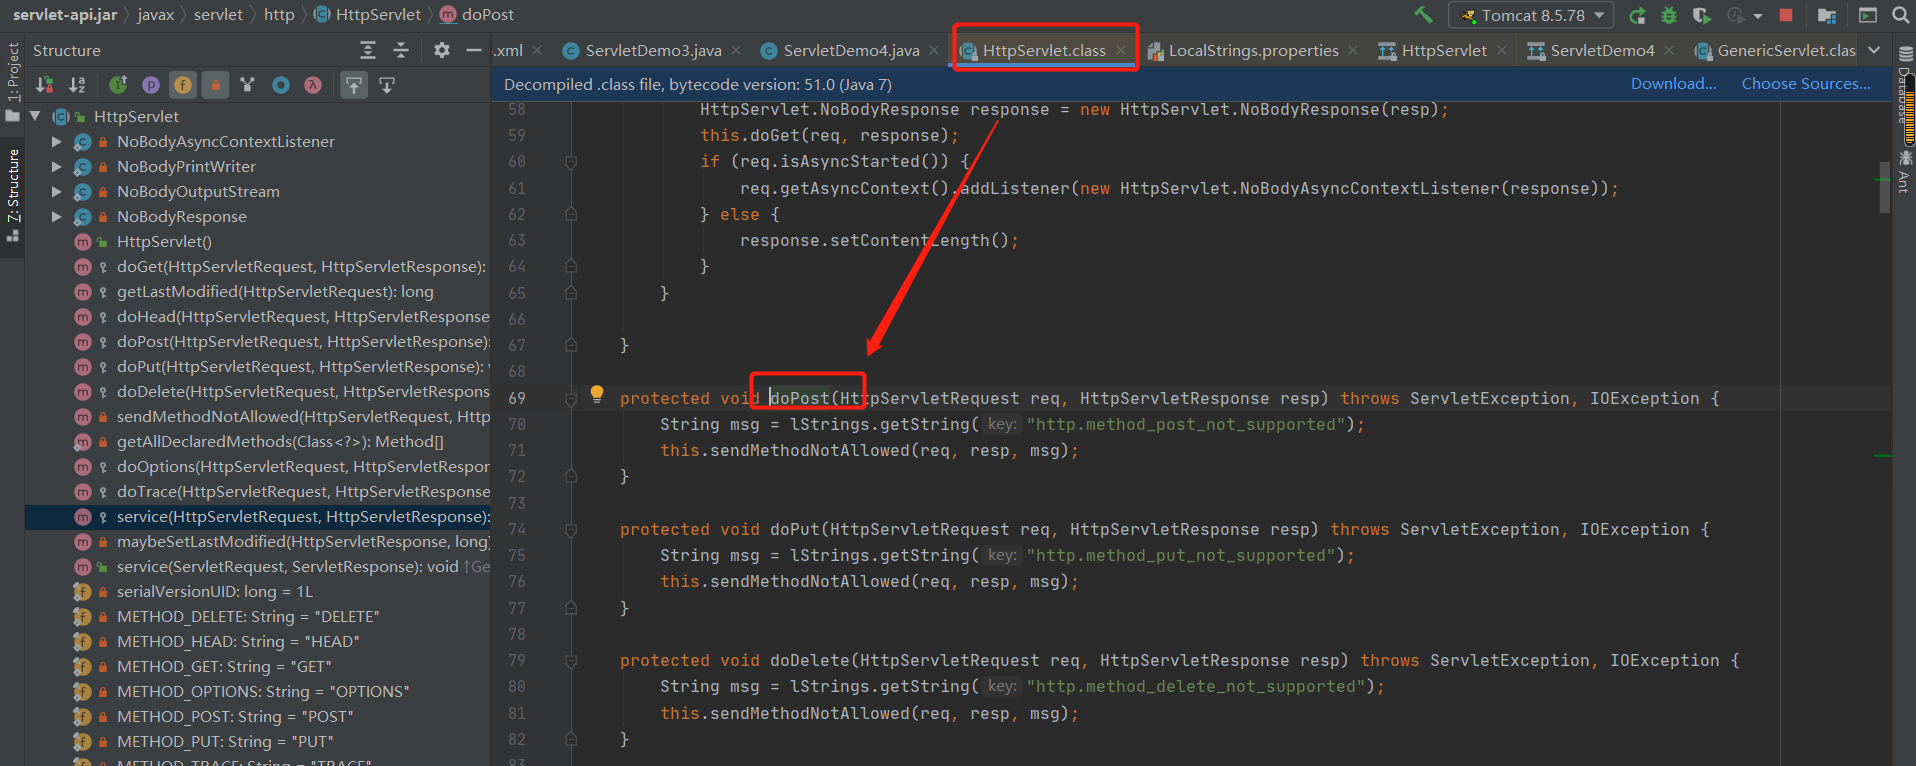Expand the NoBodyOutputStream node
Image resolution: width=1916 pixels, height=766 pixels.
[x=57, y=192]
